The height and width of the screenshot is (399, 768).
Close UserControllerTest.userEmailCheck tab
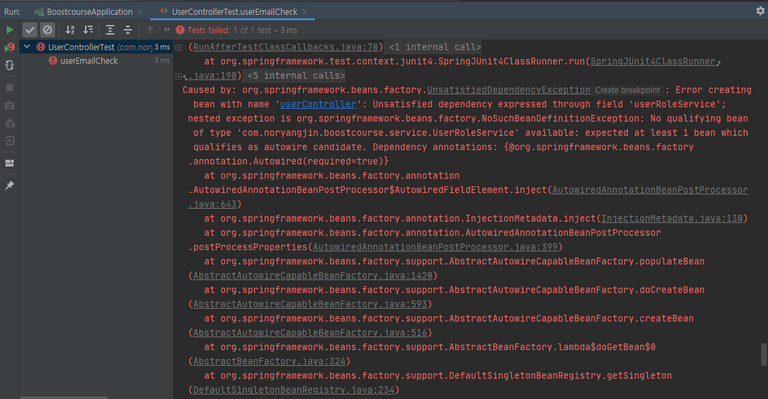pos(305,11)
